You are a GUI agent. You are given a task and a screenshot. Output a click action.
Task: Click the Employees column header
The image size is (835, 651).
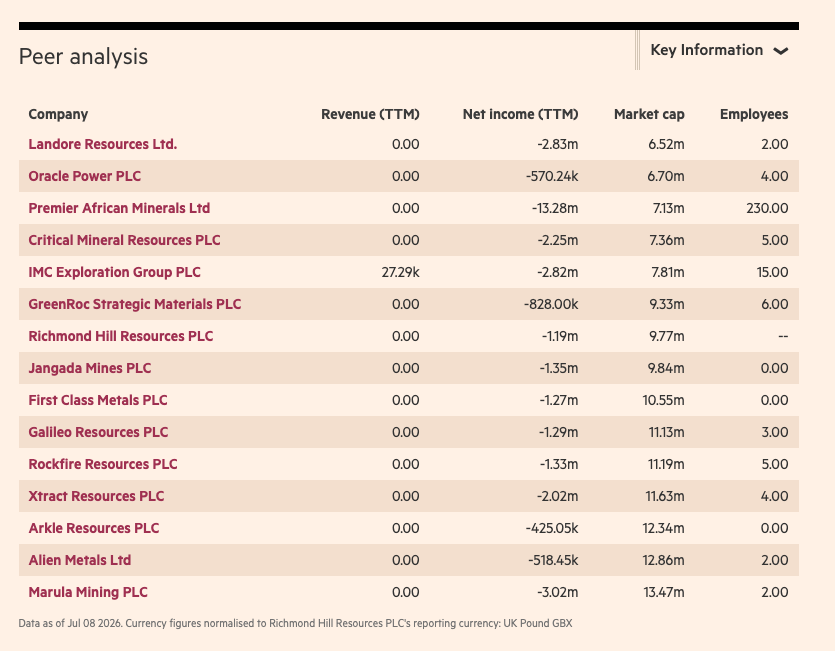[754, 114]
